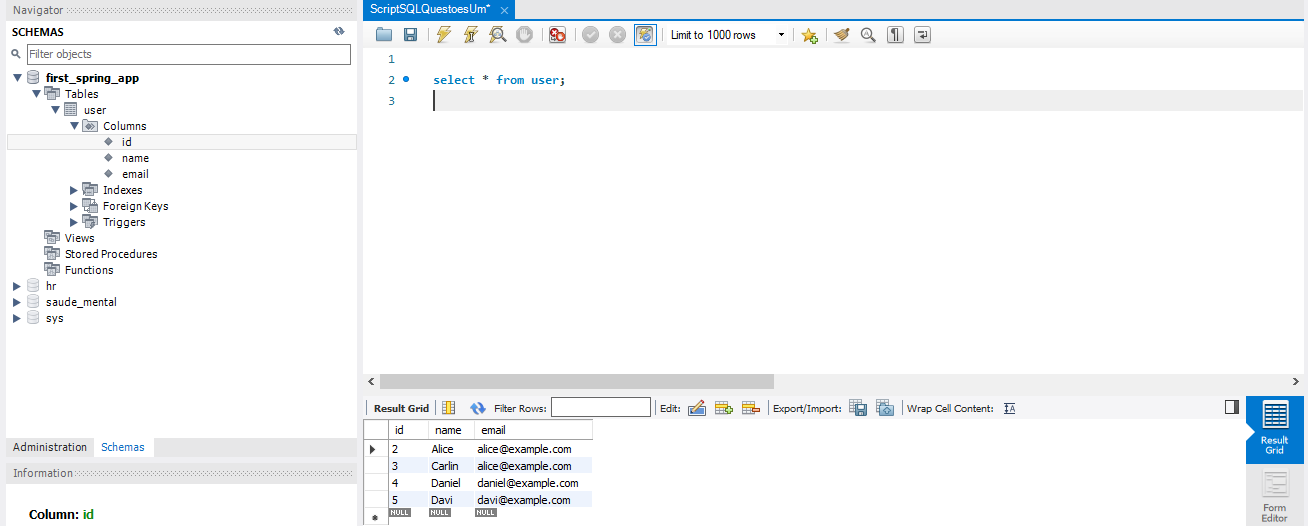
Task: Toggle the result side panel visibility
Action: [x=1232, y=407]
